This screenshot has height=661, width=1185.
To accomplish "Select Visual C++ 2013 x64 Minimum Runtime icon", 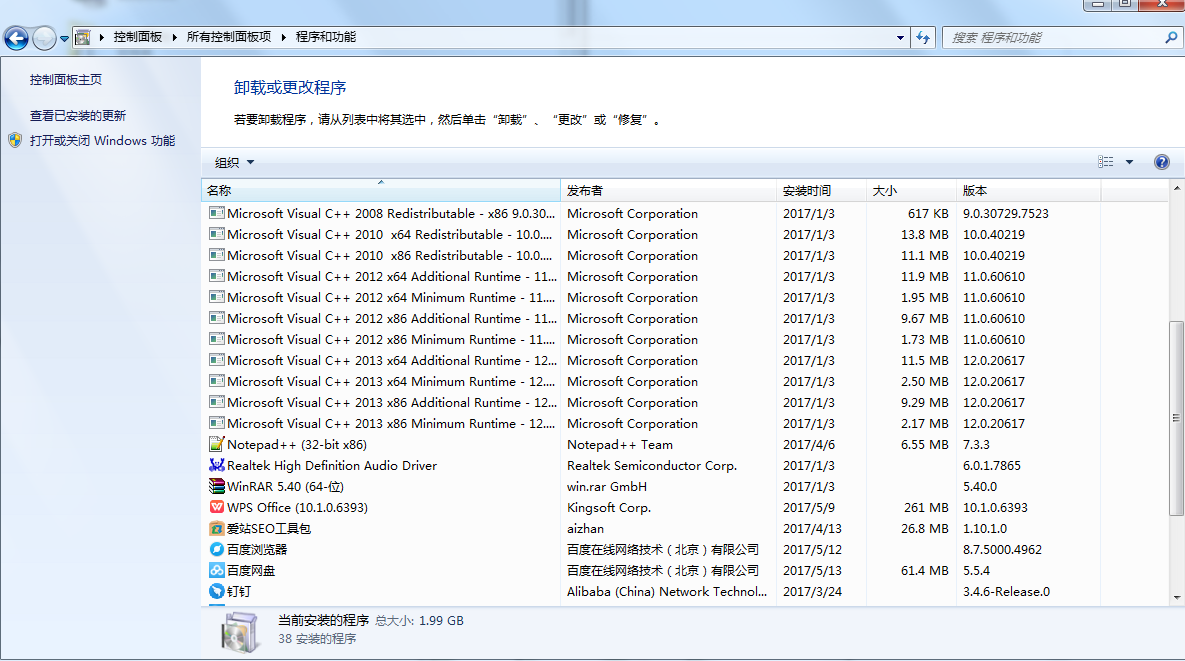I will point(217,381).
